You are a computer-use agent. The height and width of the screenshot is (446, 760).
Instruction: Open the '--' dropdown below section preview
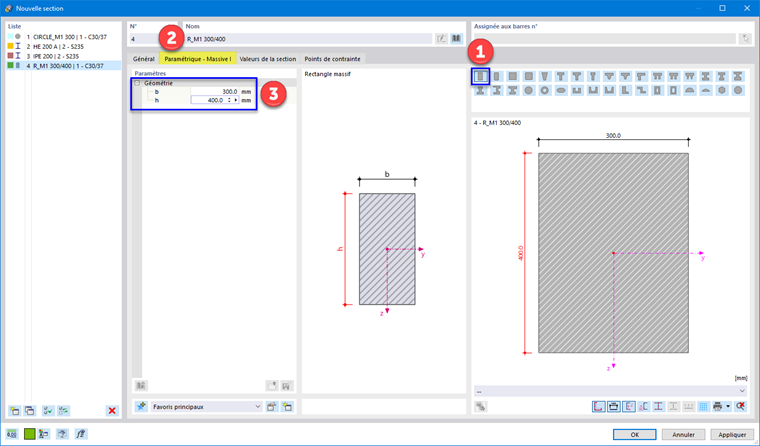(610, 391)
